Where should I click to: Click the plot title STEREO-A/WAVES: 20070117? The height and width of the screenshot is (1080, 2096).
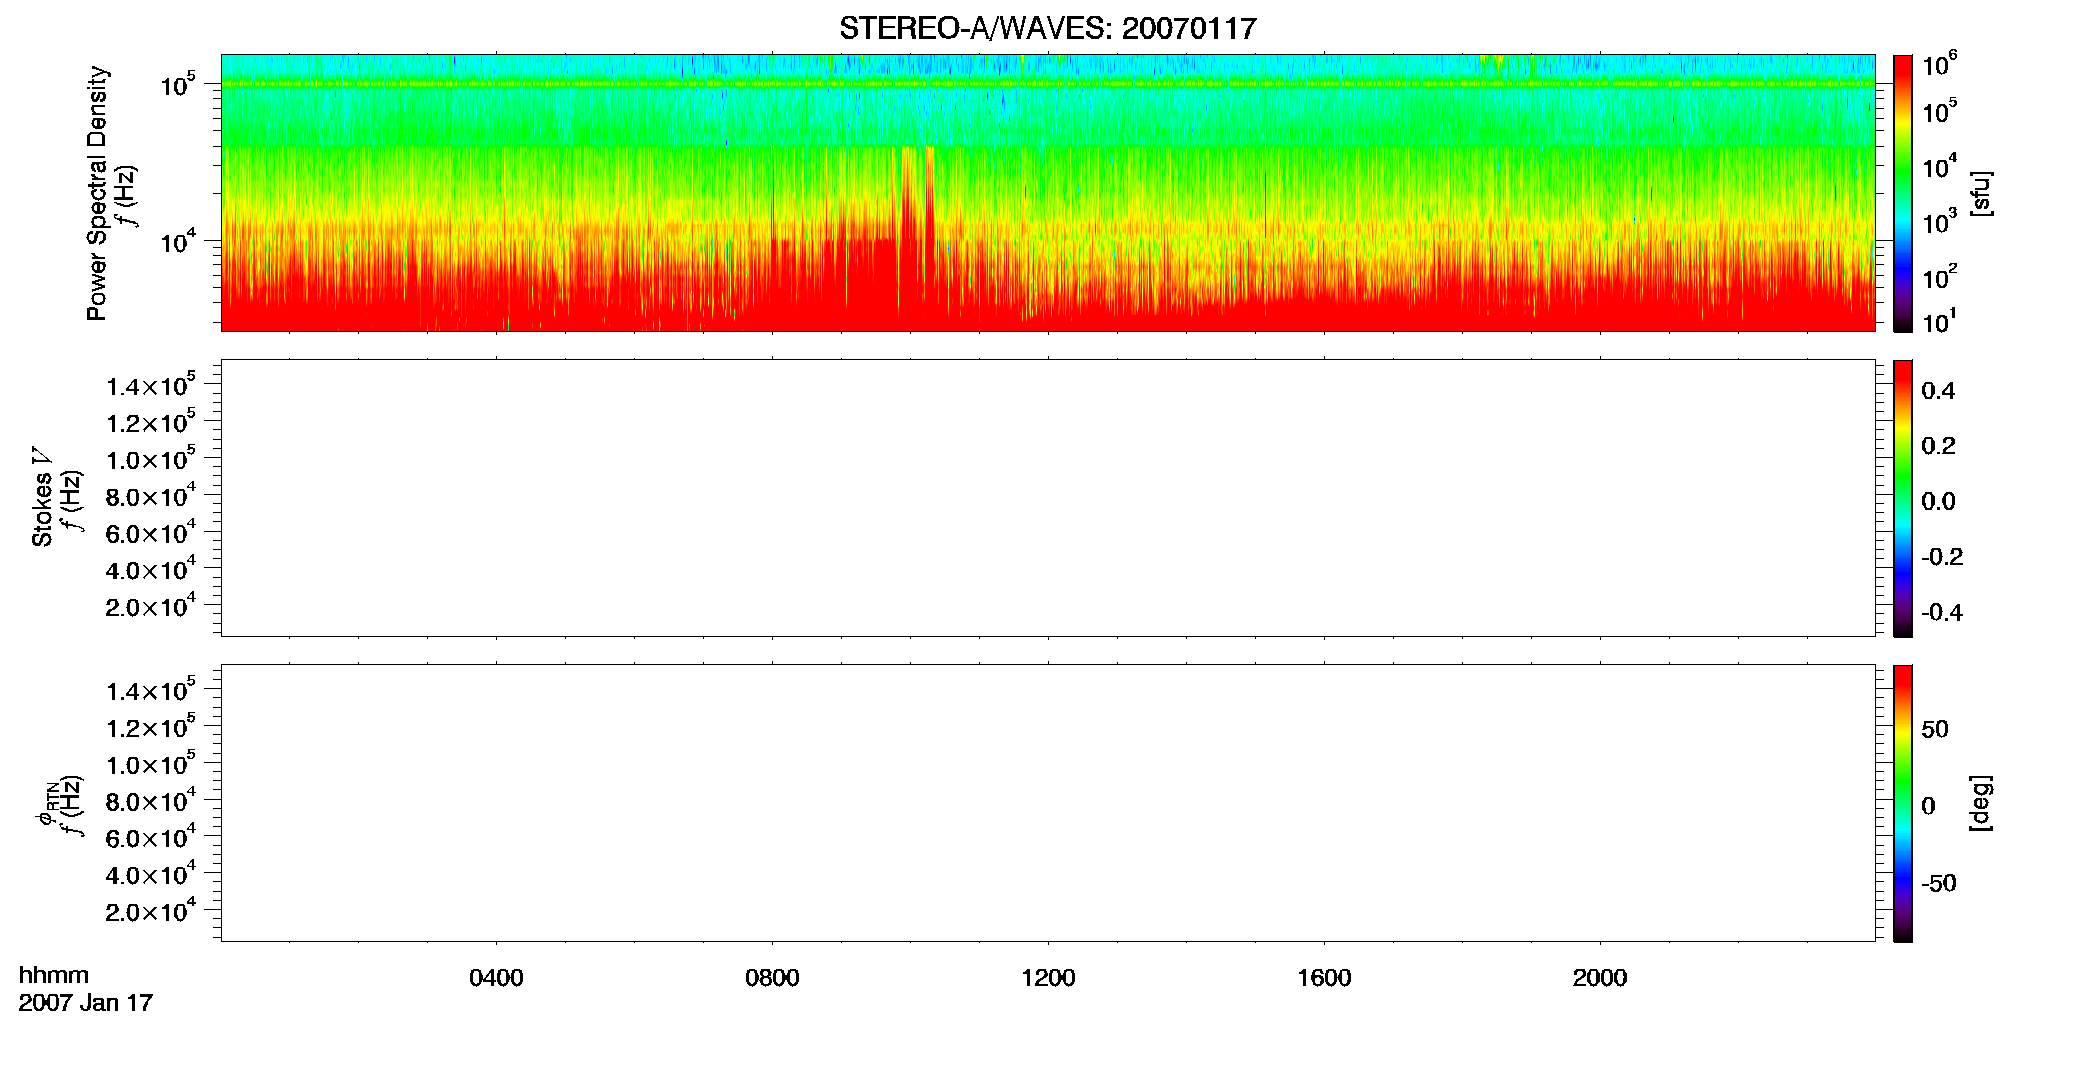click(1047, 28)
